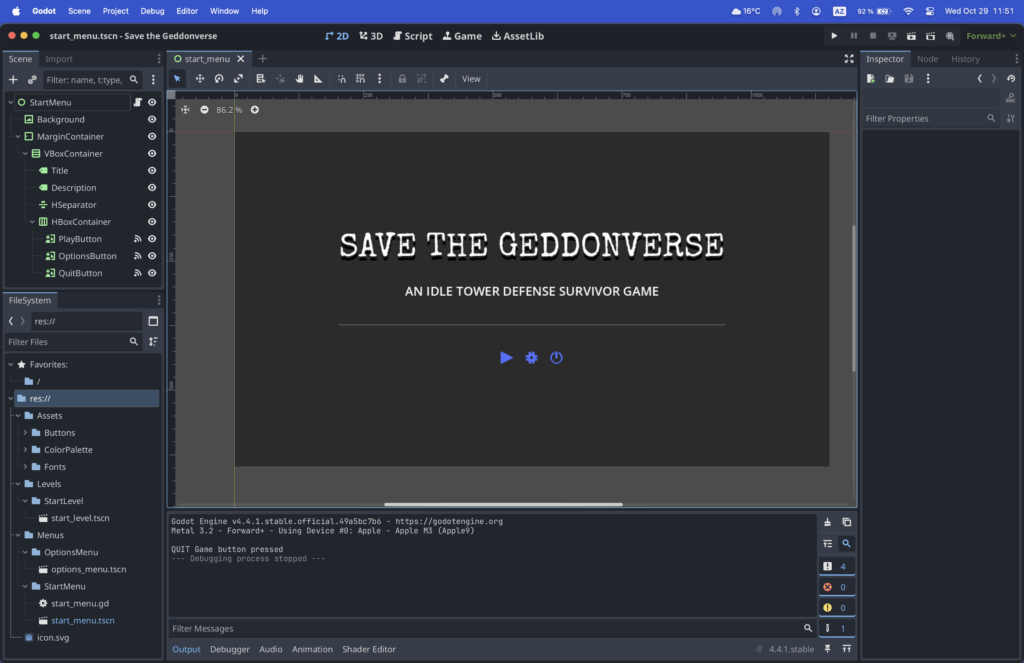Switch to the Script workspace

412,36
